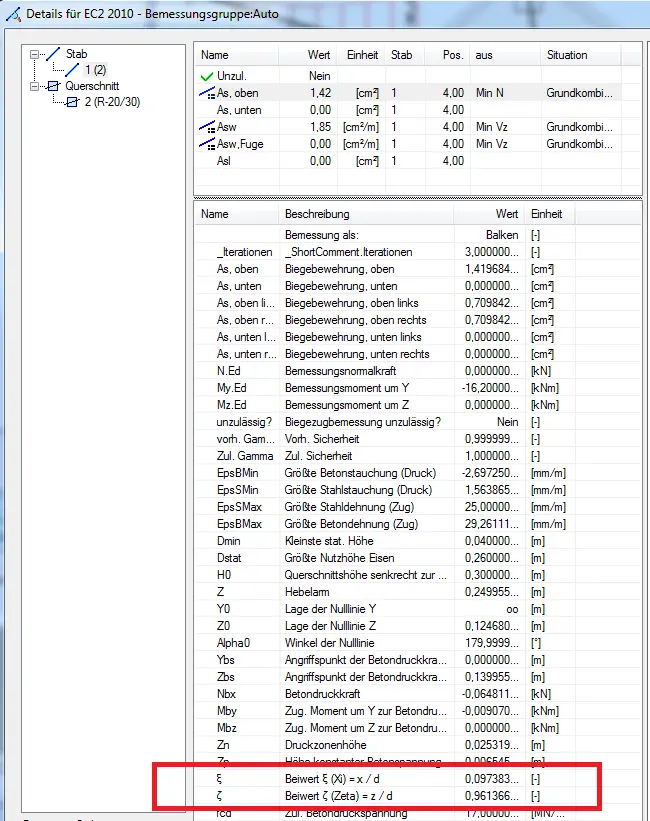Select the Vorh. Sicherheit row
The height and width of the screenshot is (821, 650).
(385, 439)
